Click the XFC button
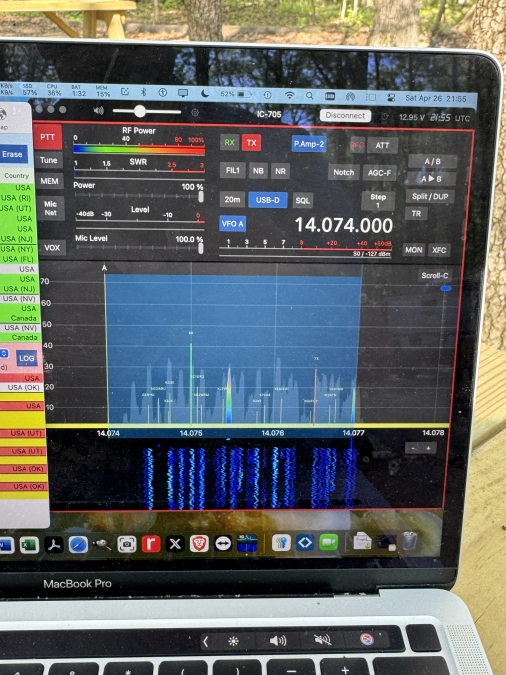The image size is (506, 675). (439, 250)
